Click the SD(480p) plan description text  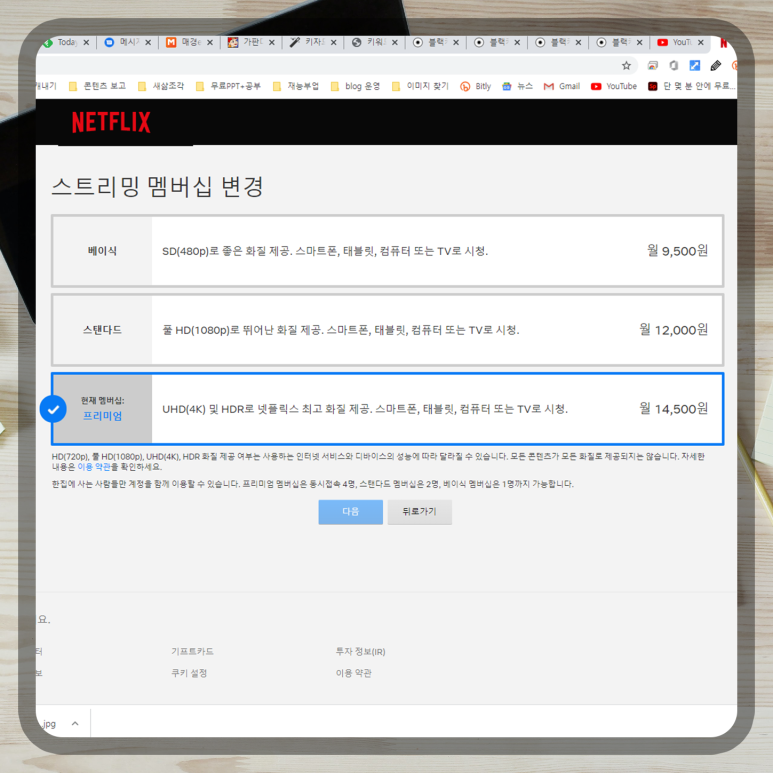[325, 251]
